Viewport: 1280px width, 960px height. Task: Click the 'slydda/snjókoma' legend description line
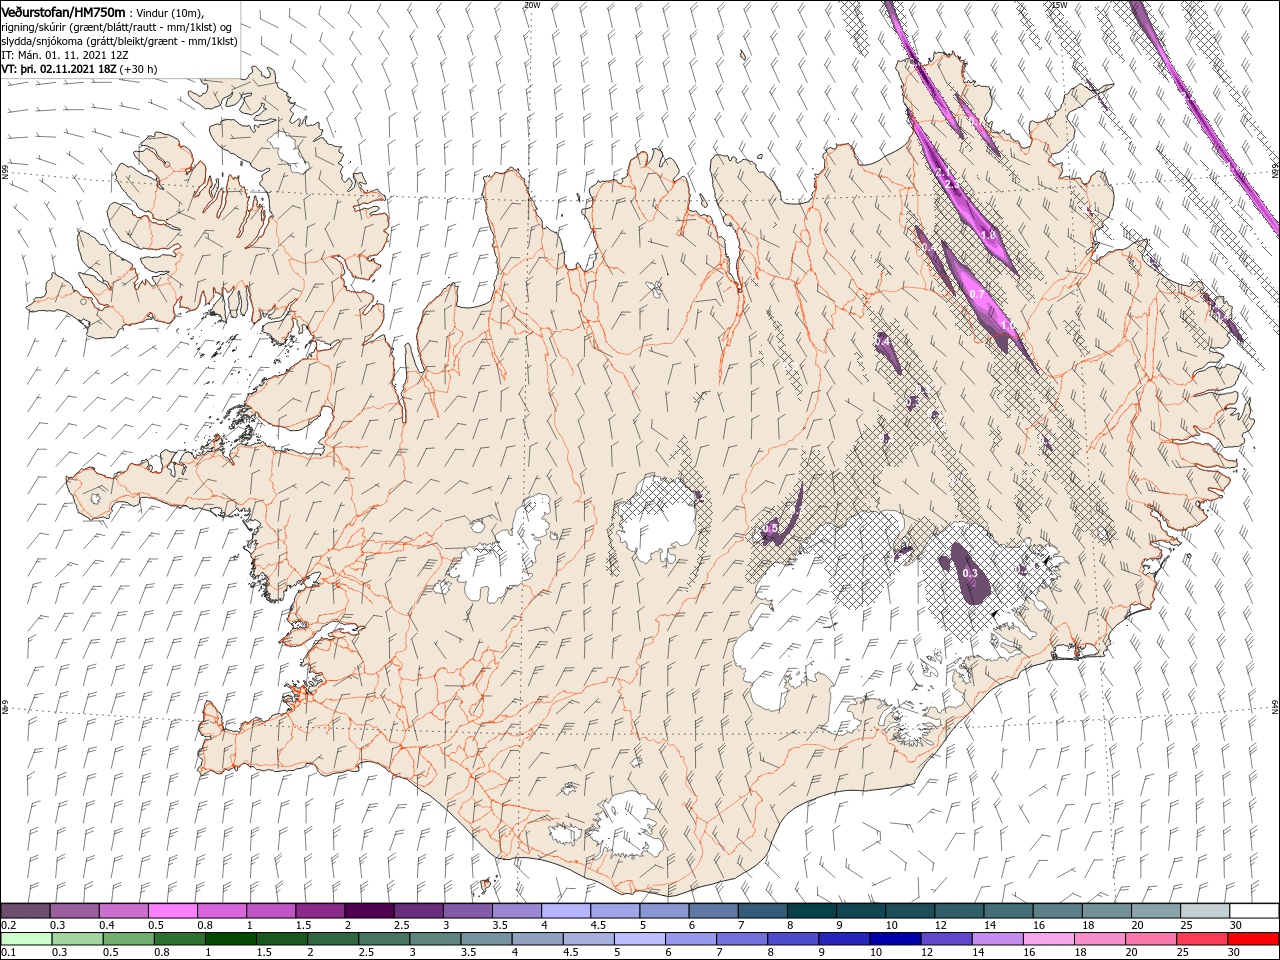[x=117, y=40]
